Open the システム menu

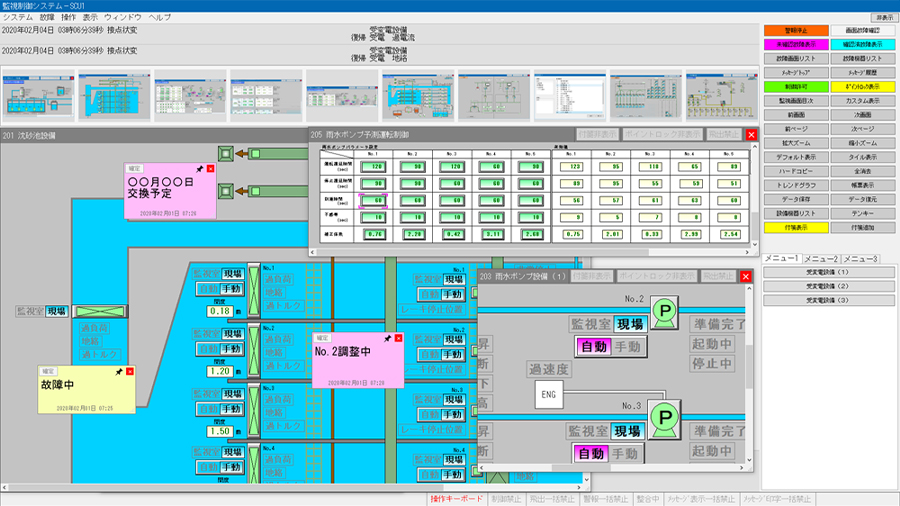pyautogui.click(x=18, y=17)
